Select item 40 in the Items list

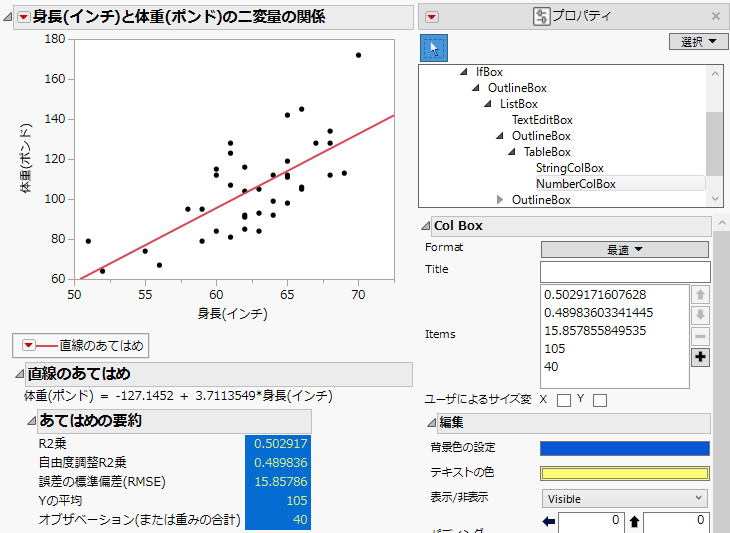(x=551, y=366)
